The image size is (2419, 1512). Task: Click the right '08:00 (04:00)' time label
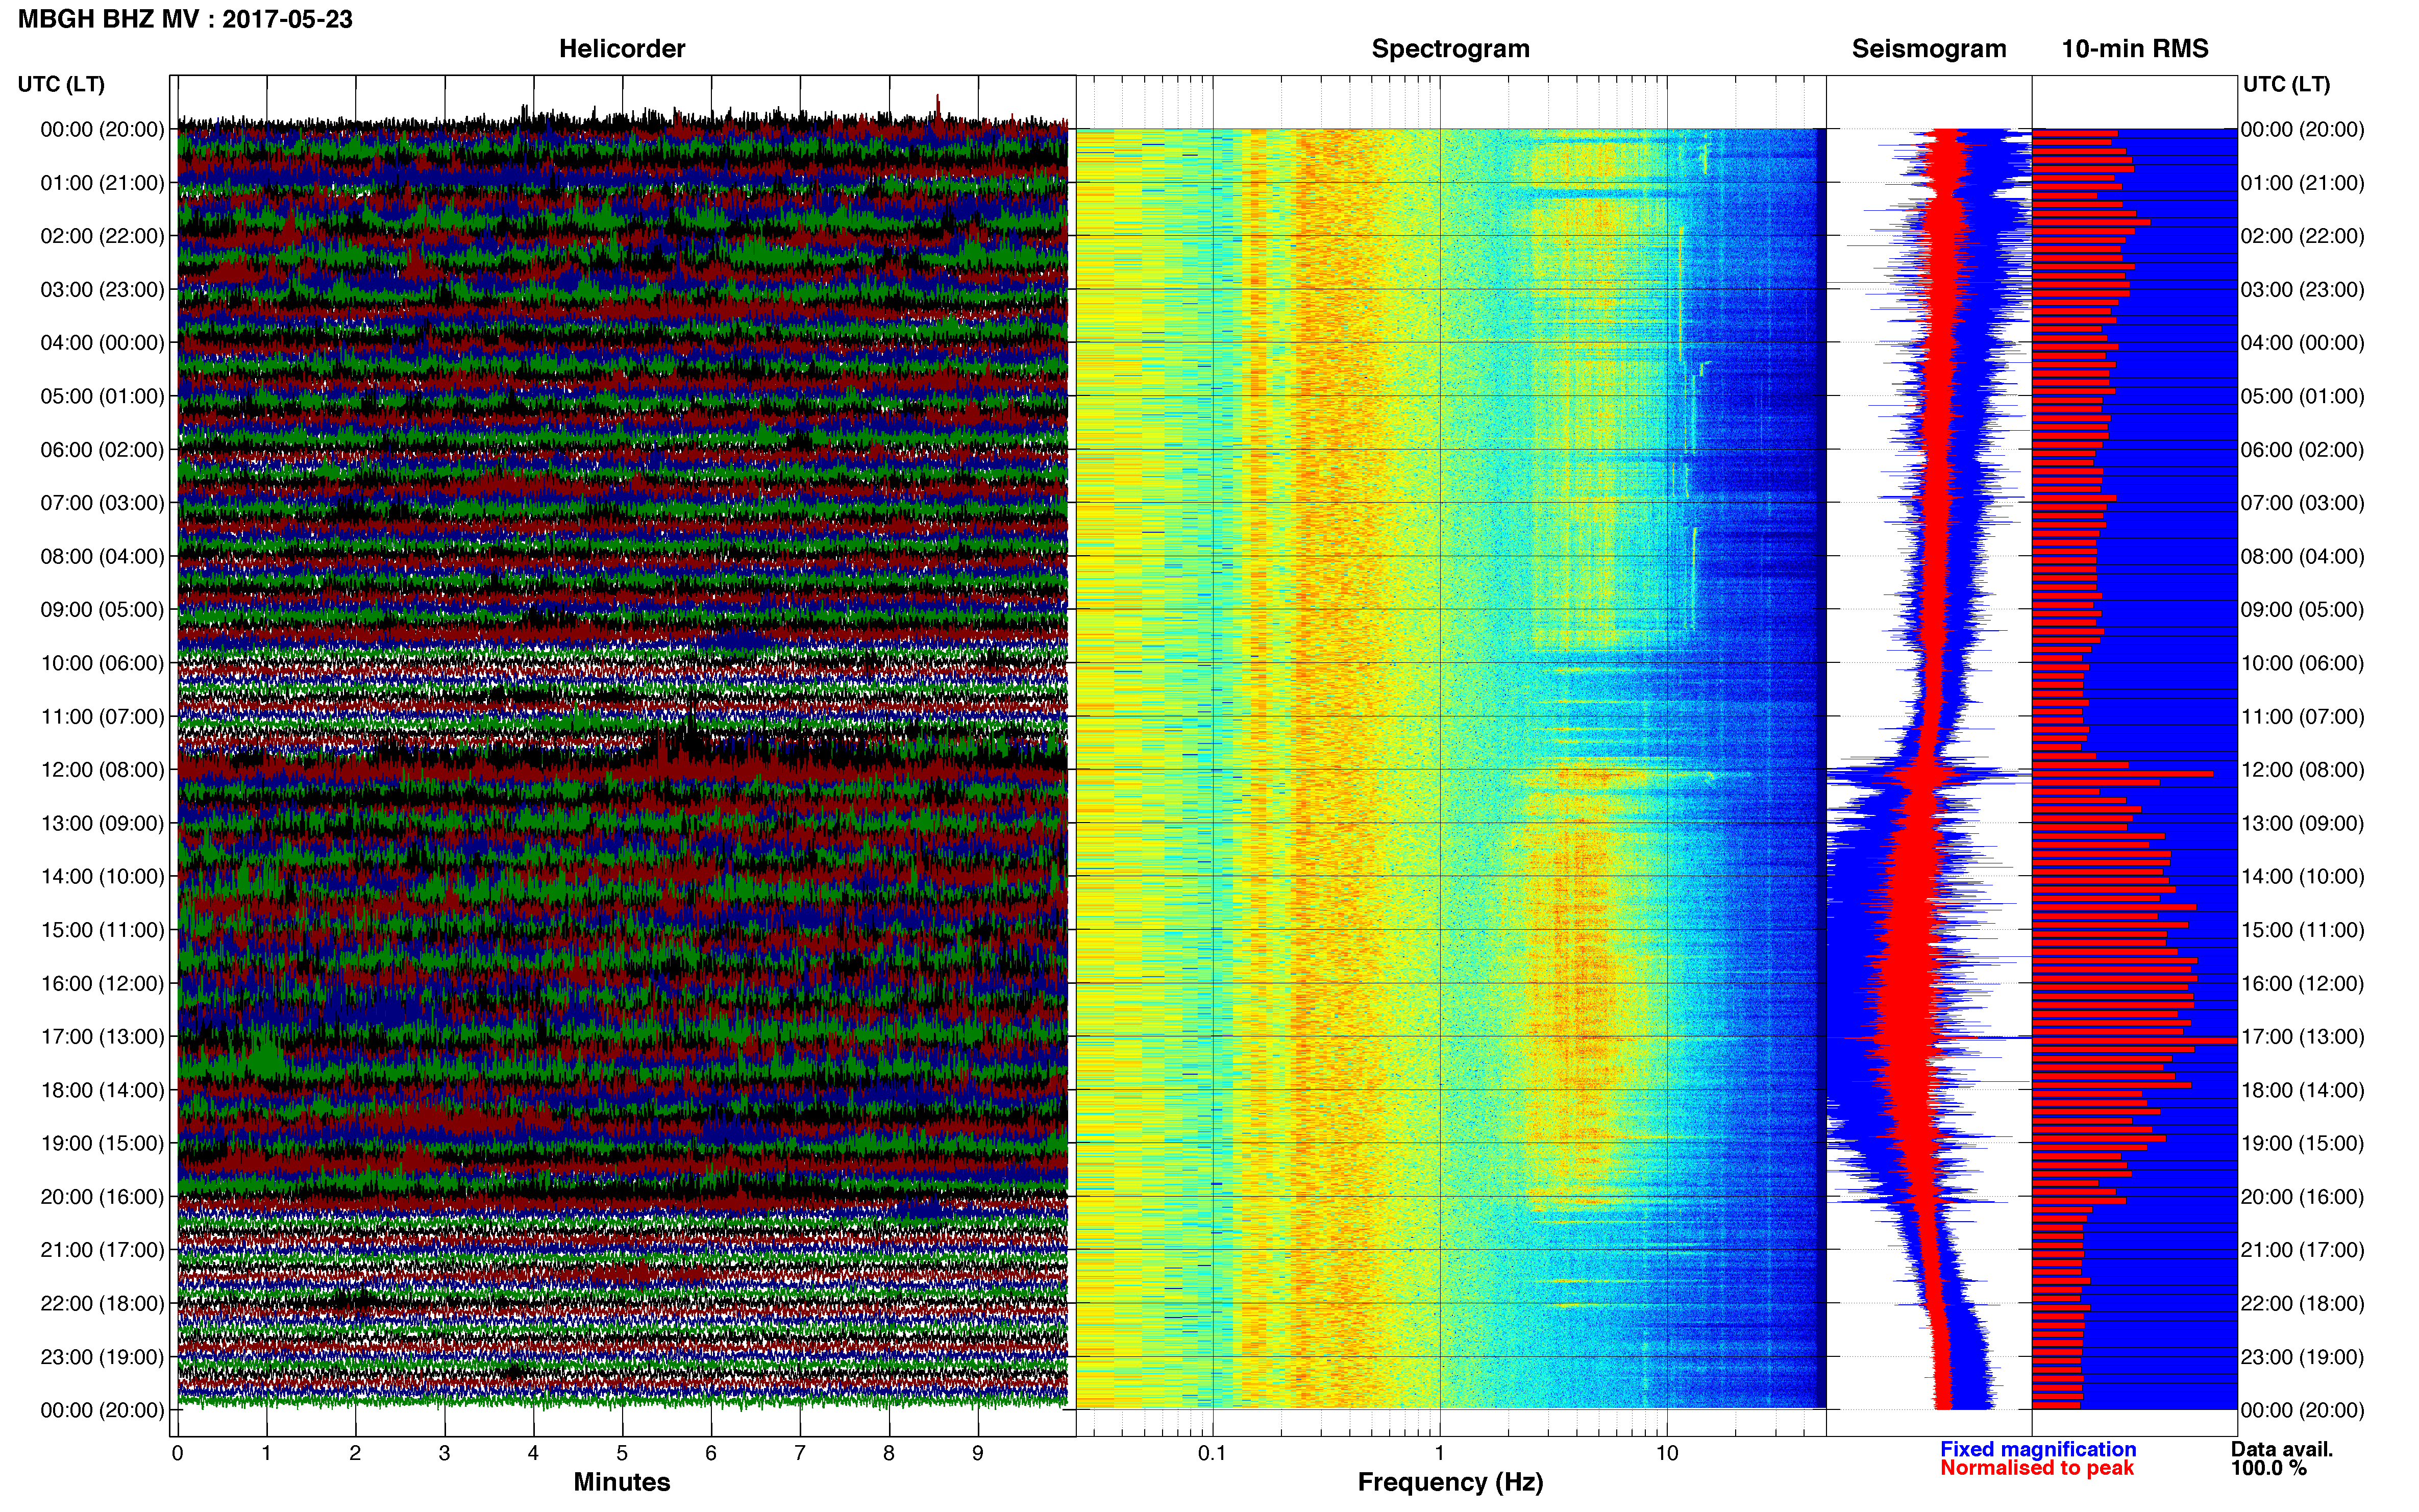[x=2303, y=556]
